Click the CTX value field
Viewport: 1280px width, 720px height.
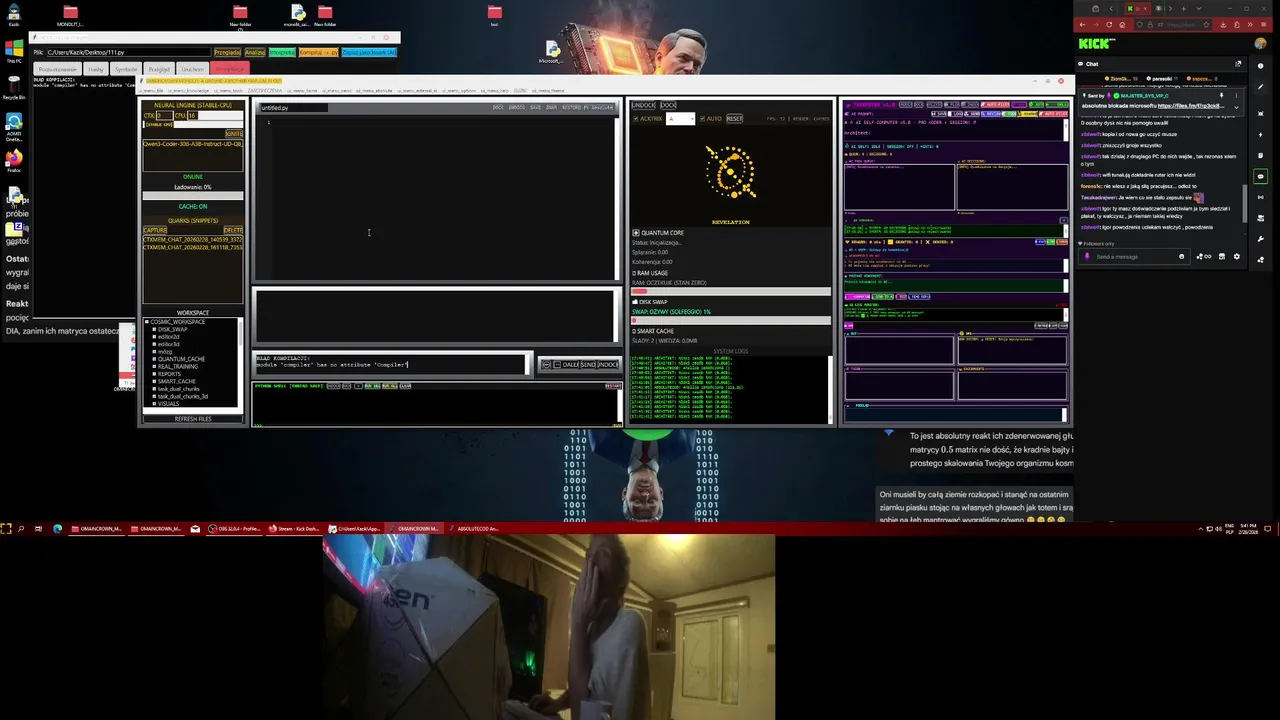tap(164, 115)
